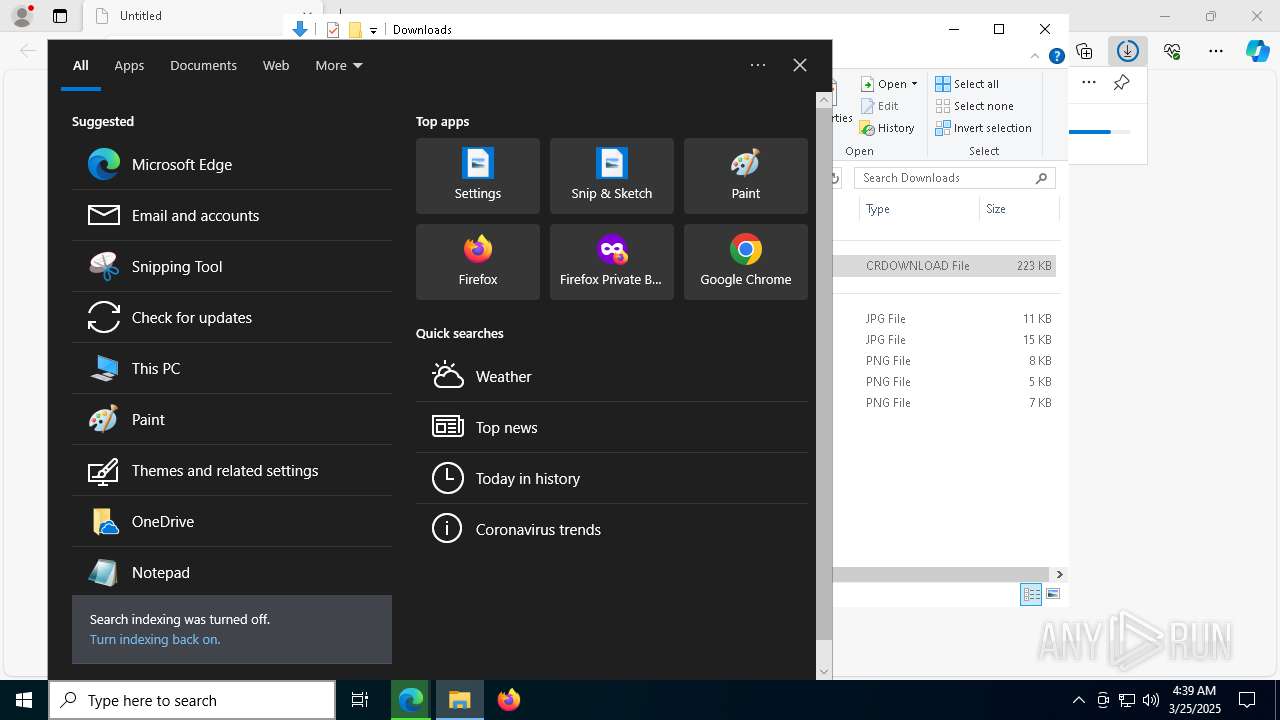This screenshot has width=1280, height=720.
Task: Switch to File Explorer on the taskbar
Action: (x=460, y=700)
